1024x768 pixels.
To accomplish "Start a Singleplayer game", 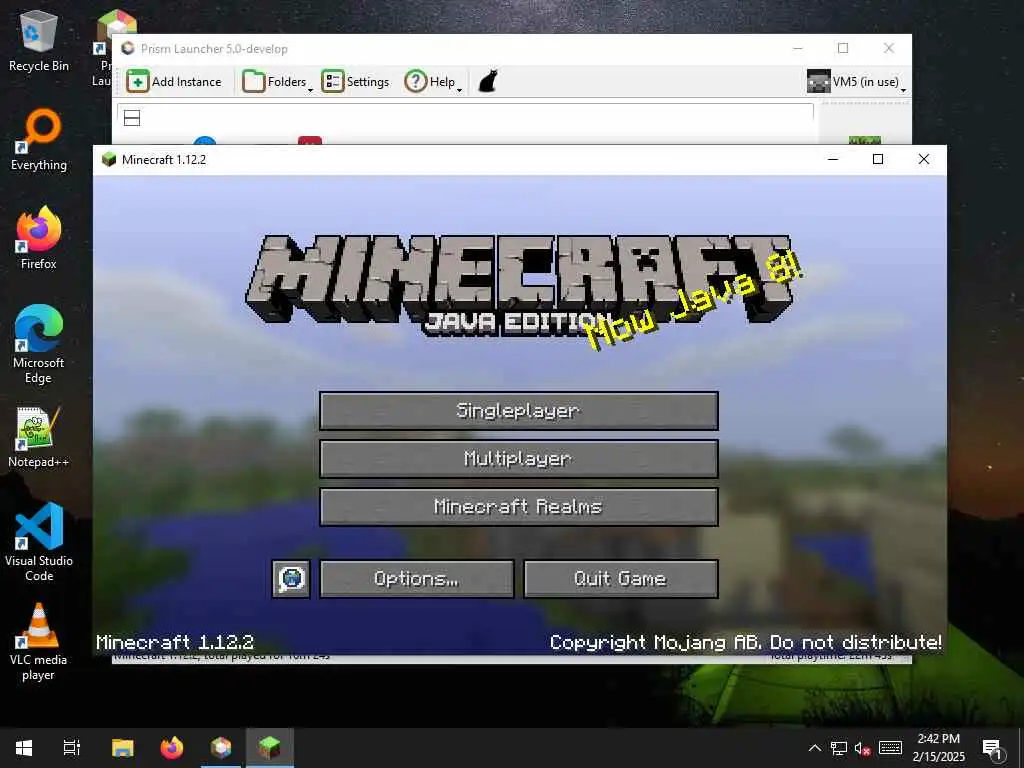I will point(519,411).
